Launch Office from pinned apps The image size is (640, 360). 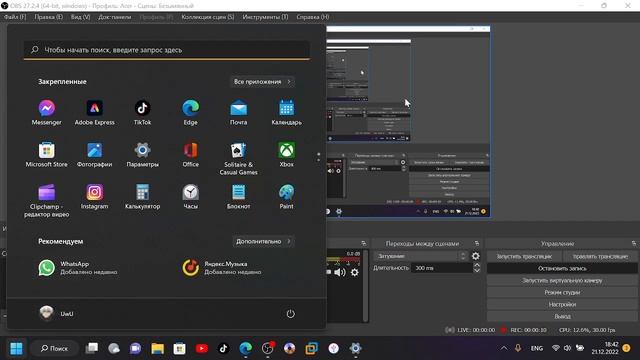pyautogui.click(x=191, y=155)
